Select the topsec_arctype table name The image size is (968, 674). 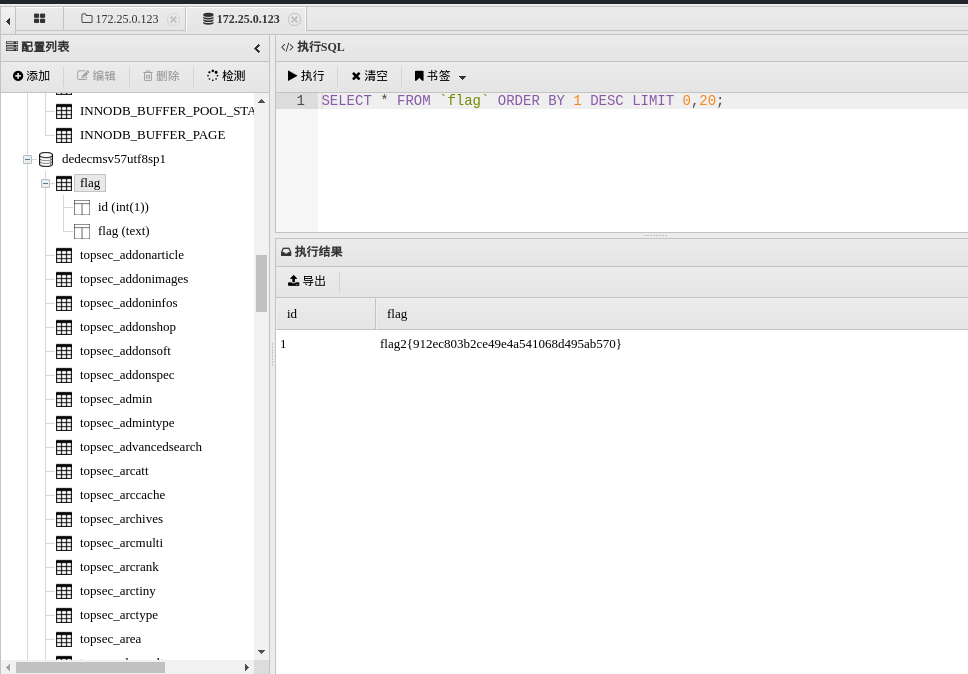(119, 615)
